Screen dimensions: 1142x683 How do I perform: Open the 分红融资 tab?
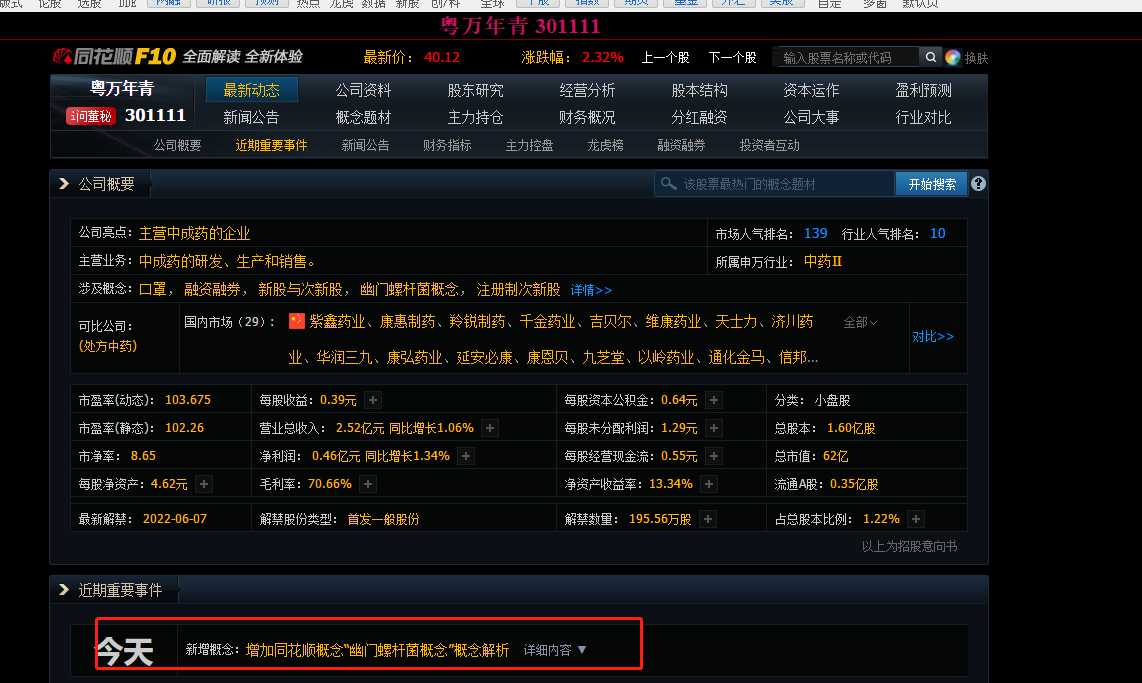699,117
